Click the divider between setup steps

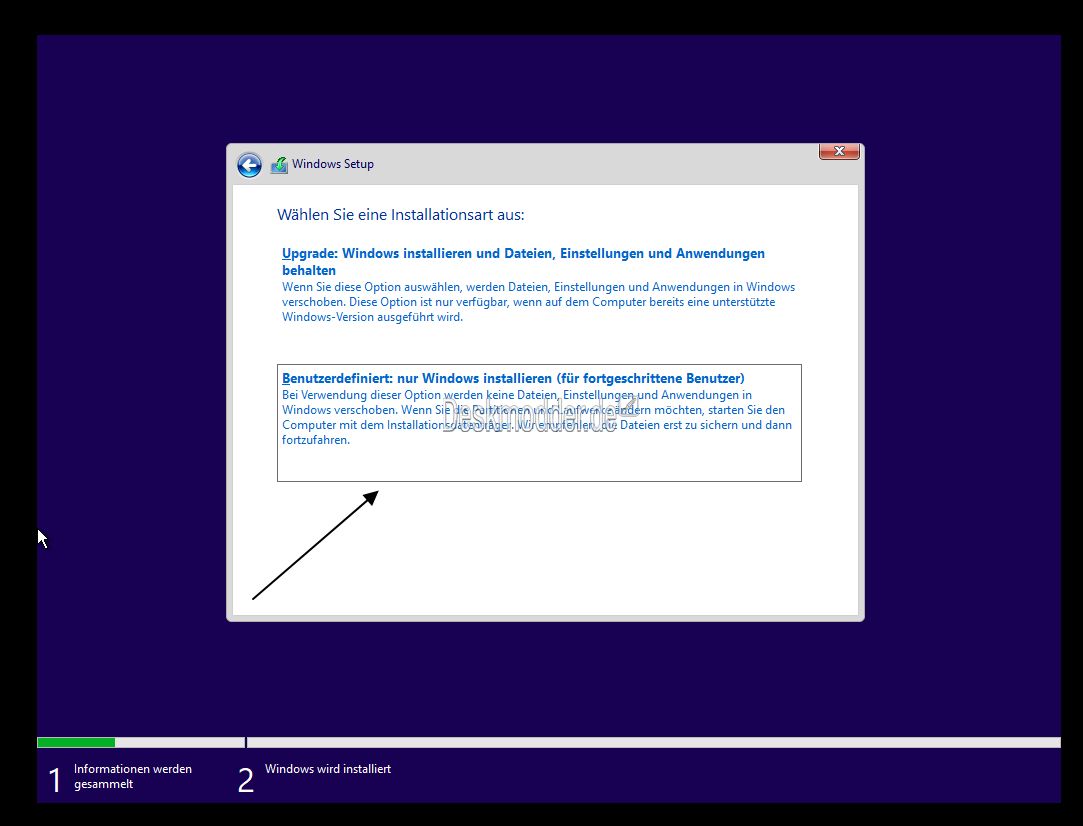point(245,742)
